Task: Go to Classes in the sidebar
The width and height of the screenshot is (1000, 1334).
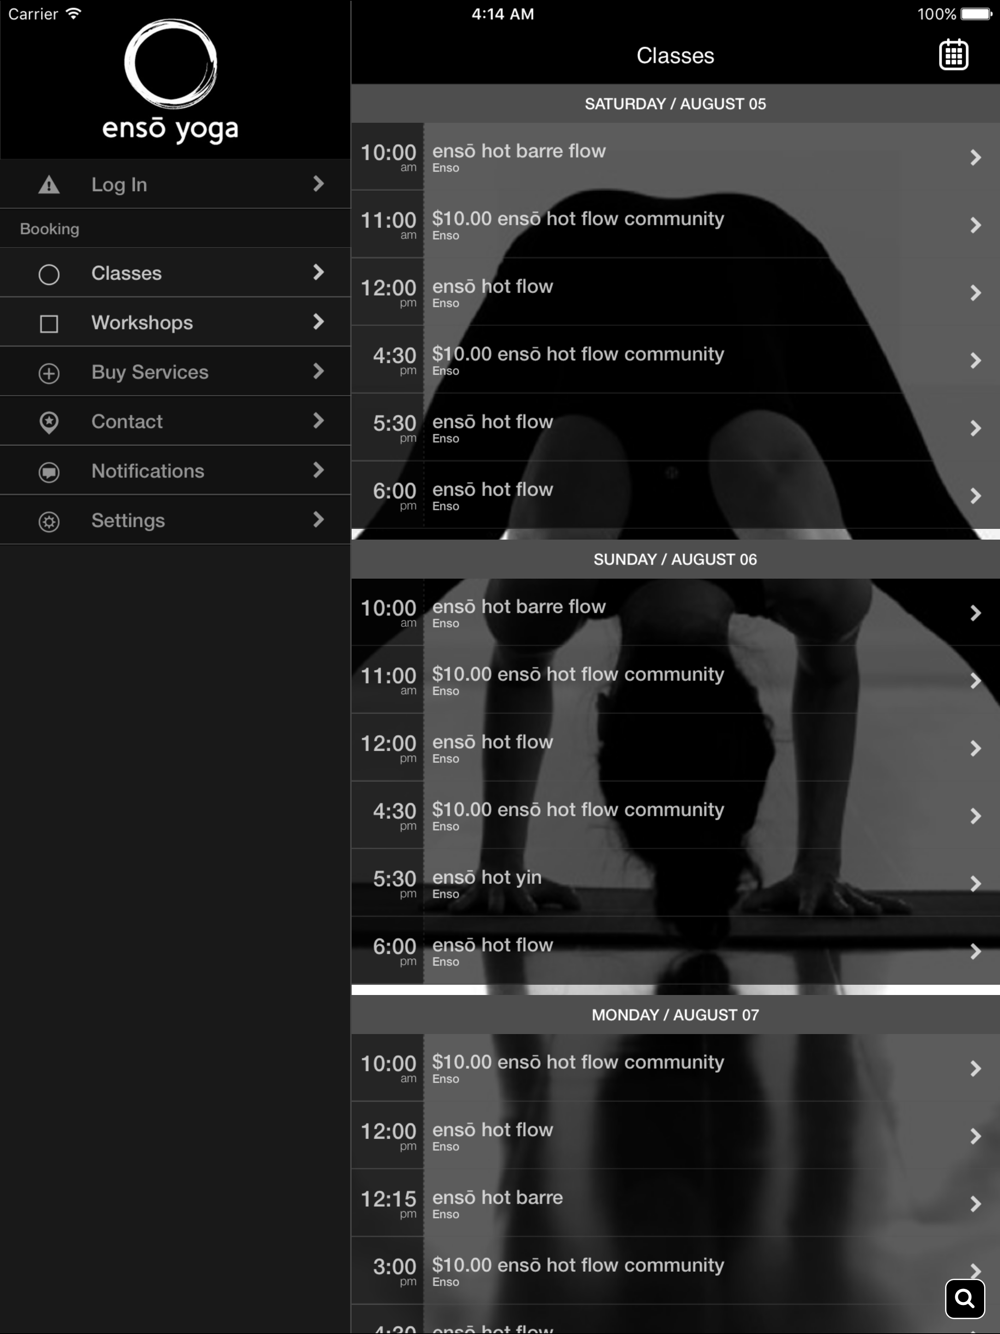Action: 175,273
